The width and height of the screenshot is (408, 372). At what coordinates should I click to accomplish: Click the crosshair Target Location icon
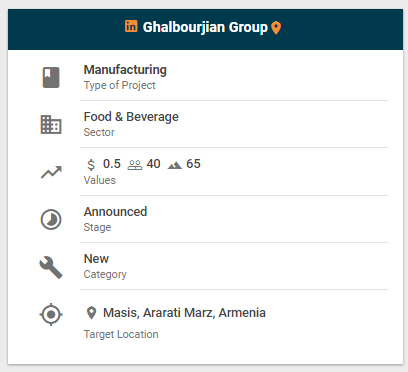(x=51, y=314)
